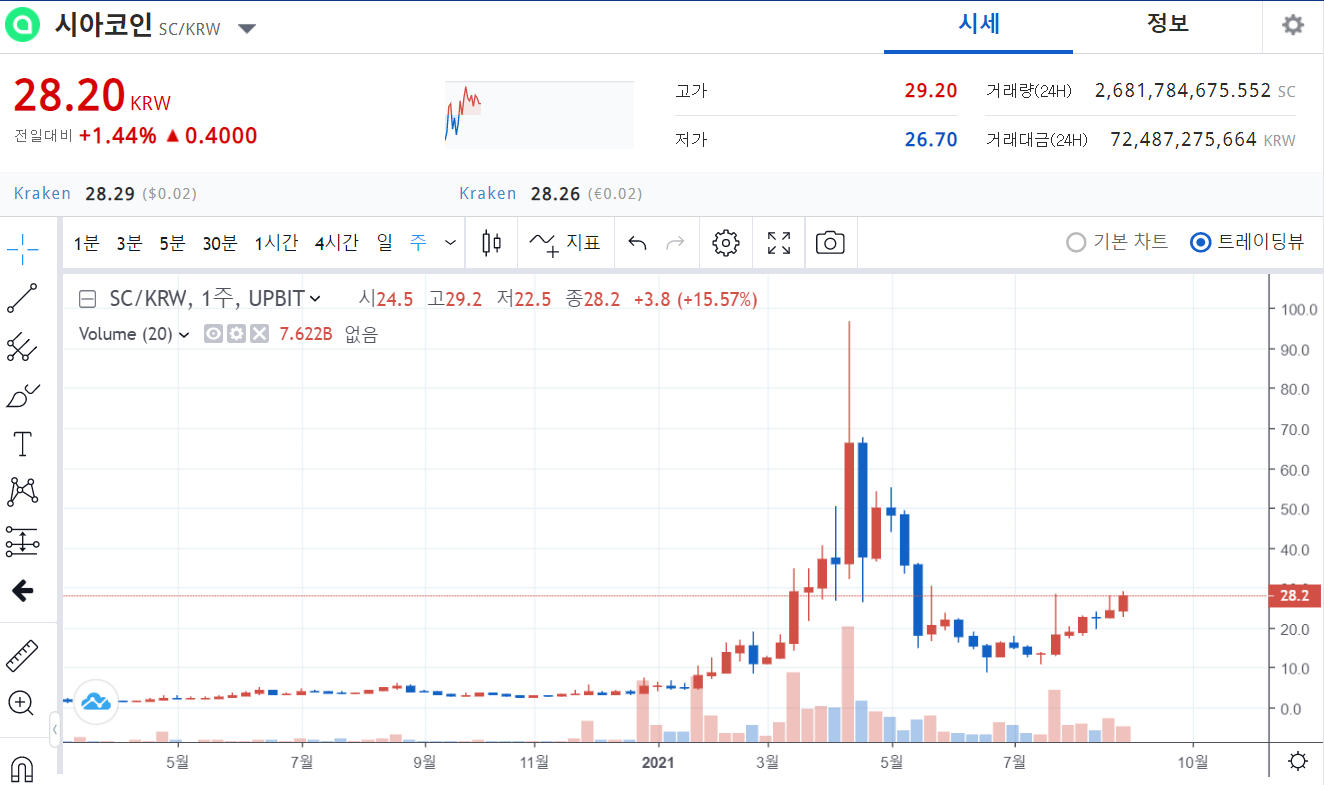Expand the Volume (20) indicator chevron
This screenshot has width=1324, height=785.
tap(184, 335)
